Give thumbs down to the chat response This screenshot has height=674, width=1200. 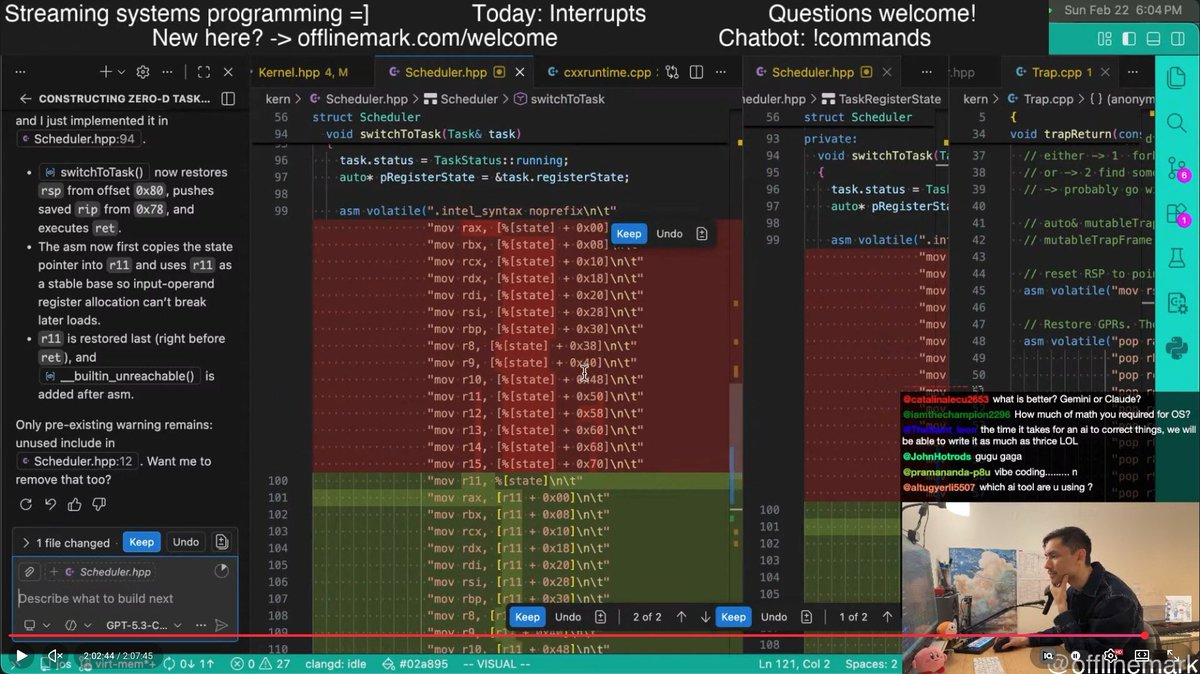(x=99, y=505)
